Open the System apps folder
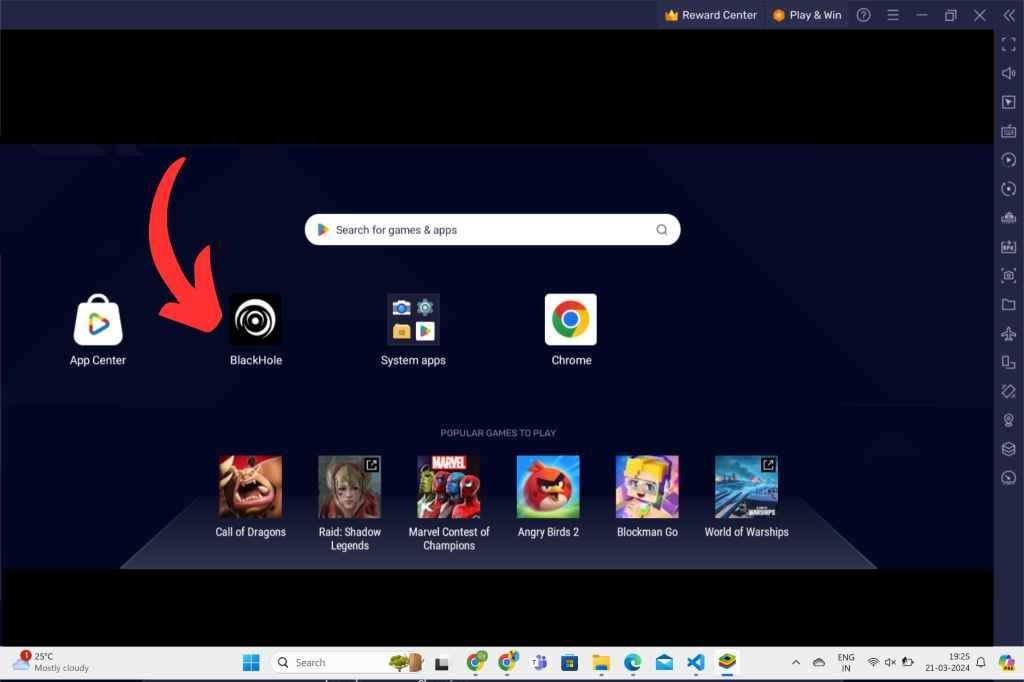This screenshot has width=1024, height=682. 413,320
